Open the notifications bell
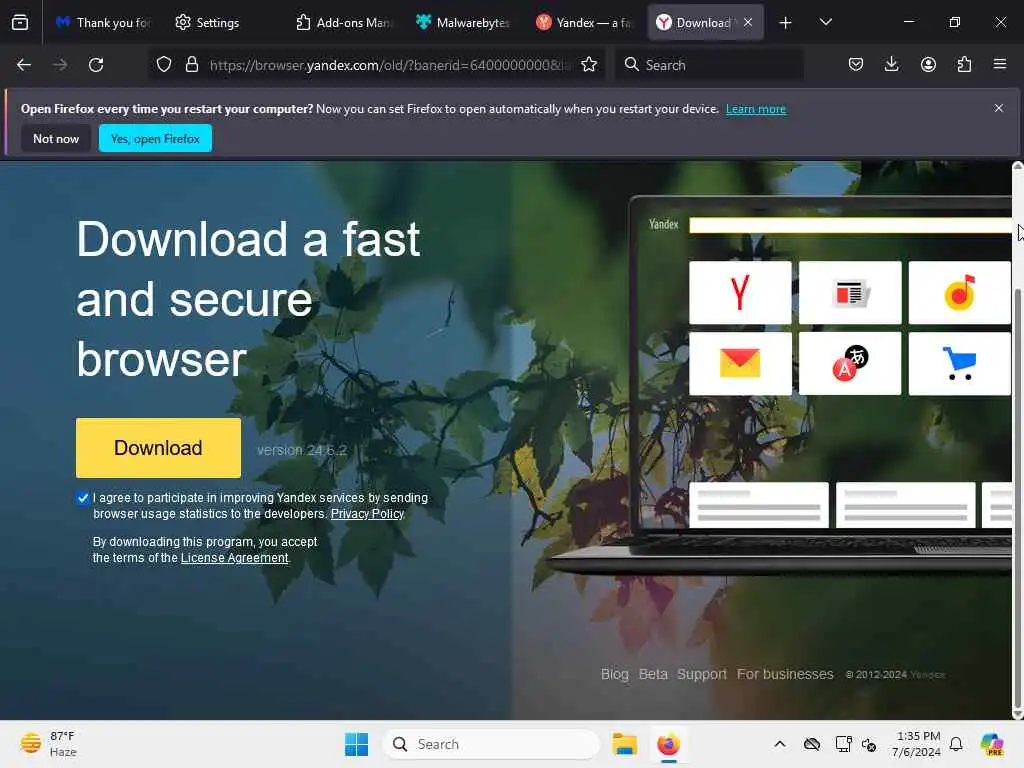 point(956,744)
